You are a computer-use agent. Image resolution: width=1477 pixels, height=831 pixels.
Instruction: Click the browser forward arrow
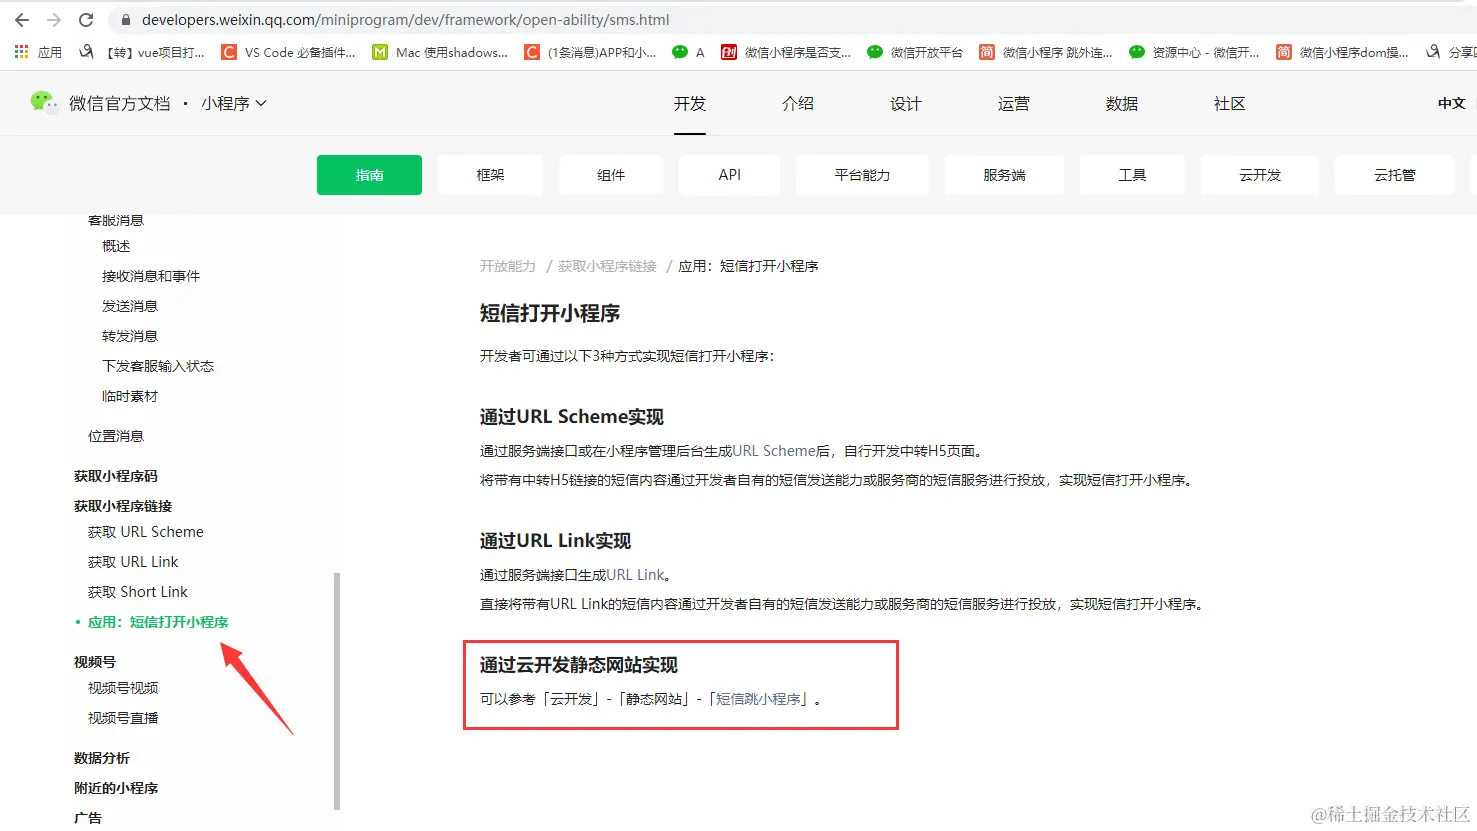[x=54, y=20]
